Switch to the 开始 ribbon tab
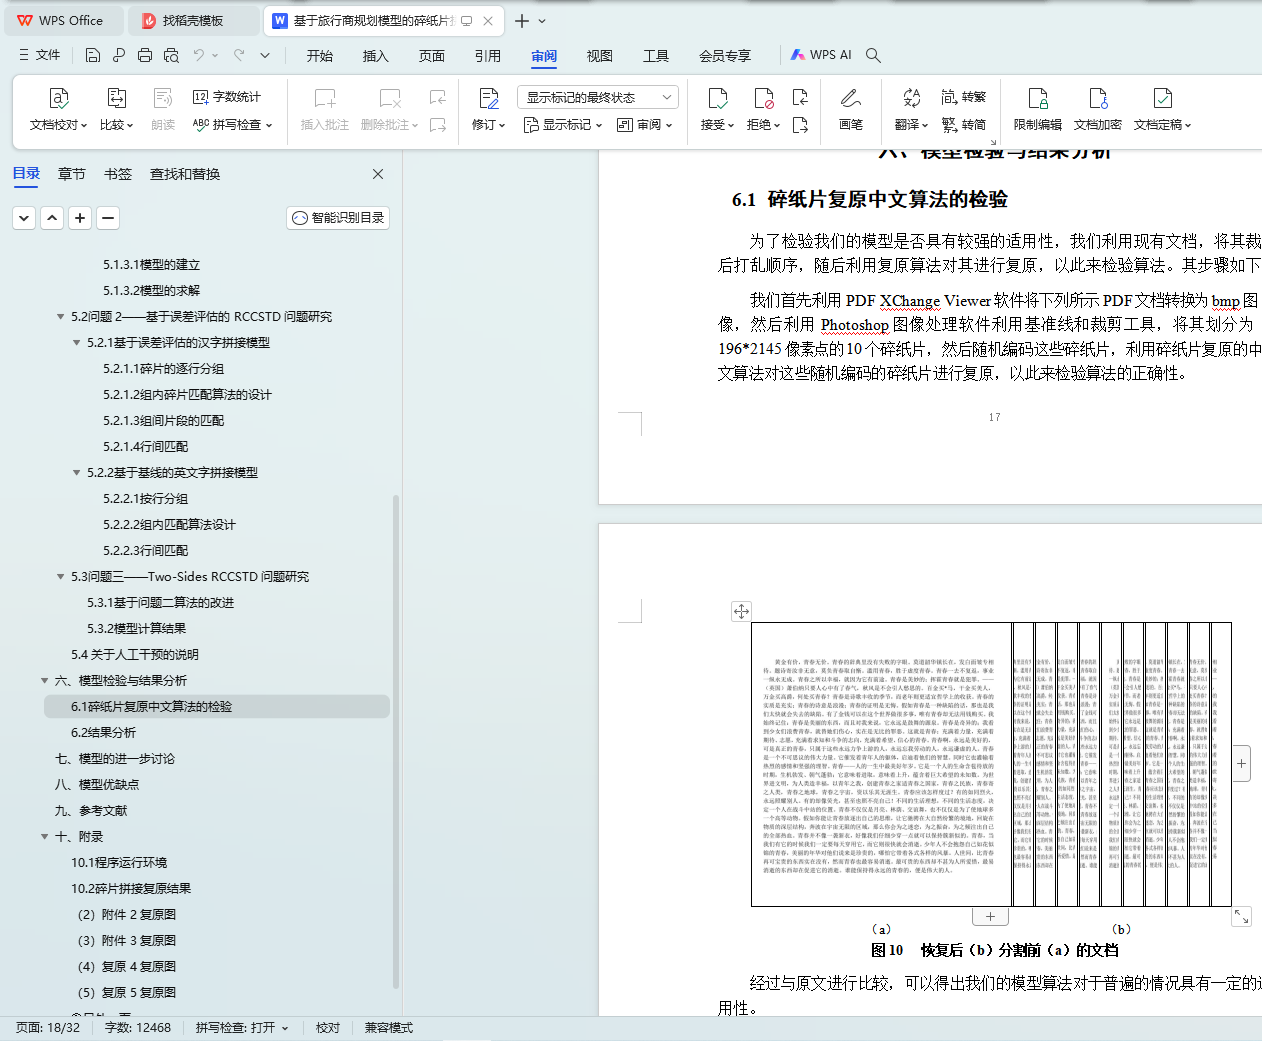The image size is (1262, 1041). pos(320,56)
